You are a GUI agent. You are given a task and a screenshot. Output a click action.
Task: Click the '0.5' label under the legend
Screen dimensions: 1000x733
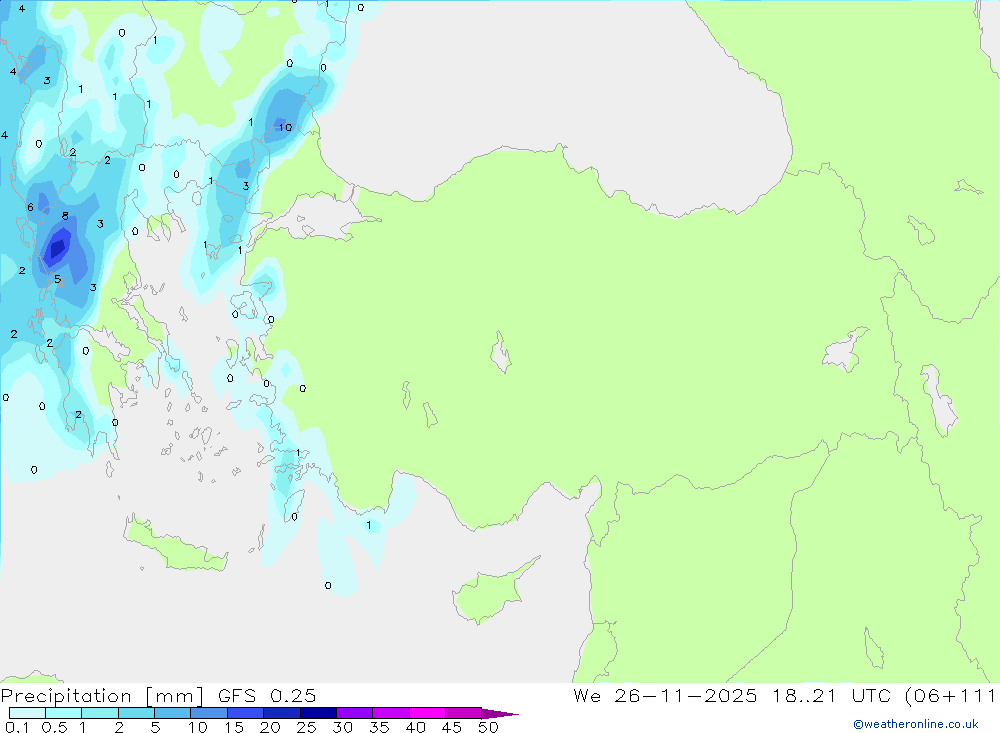point(54,727)
